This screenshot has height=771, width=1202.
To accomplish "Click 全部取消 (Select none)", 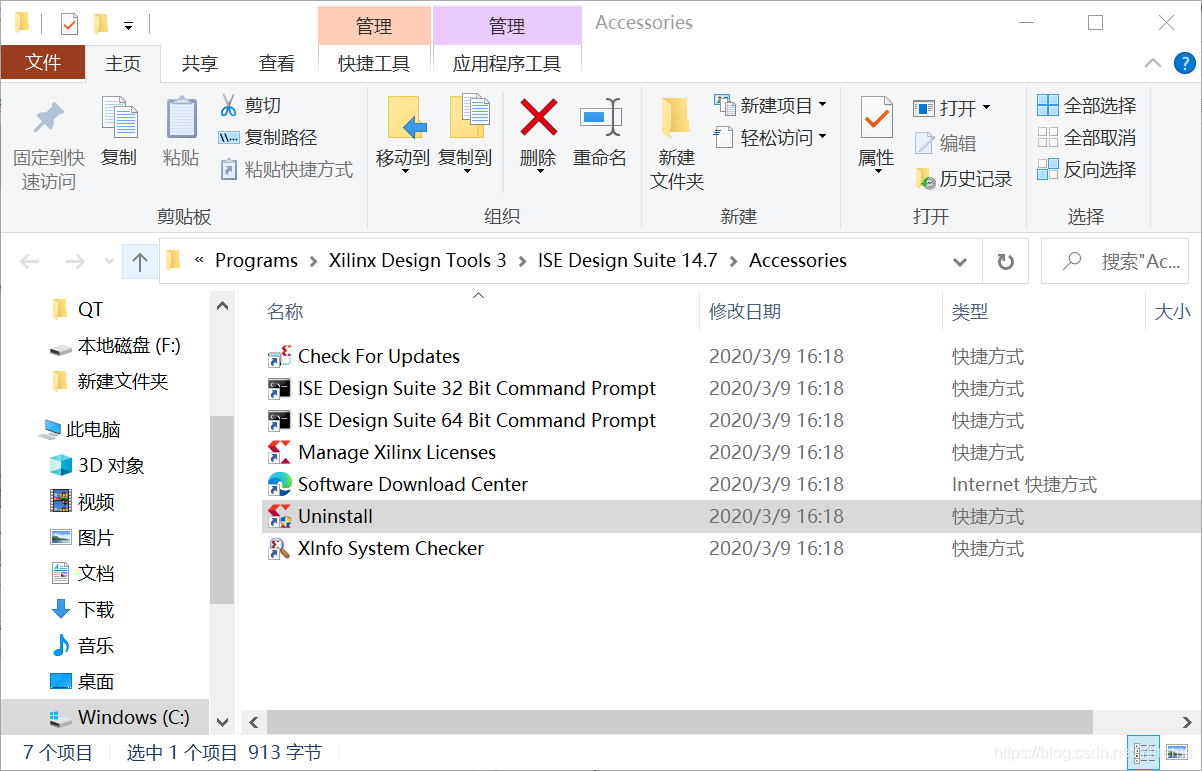I will click(1087, 137).
